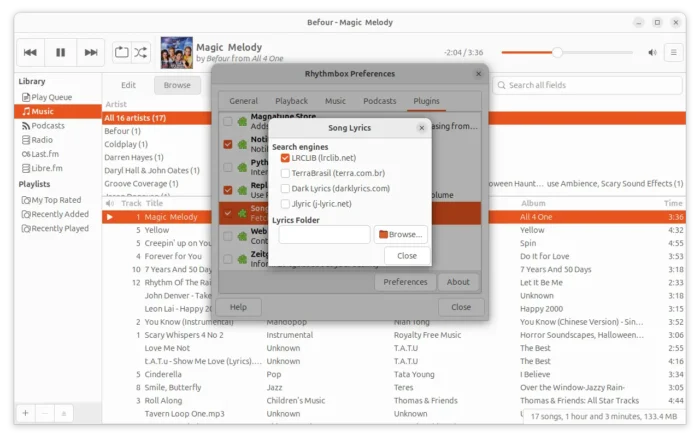Open Last.fm in the sidebar
The width and height of the screenshot is (700, 440).
coord(40,154)
